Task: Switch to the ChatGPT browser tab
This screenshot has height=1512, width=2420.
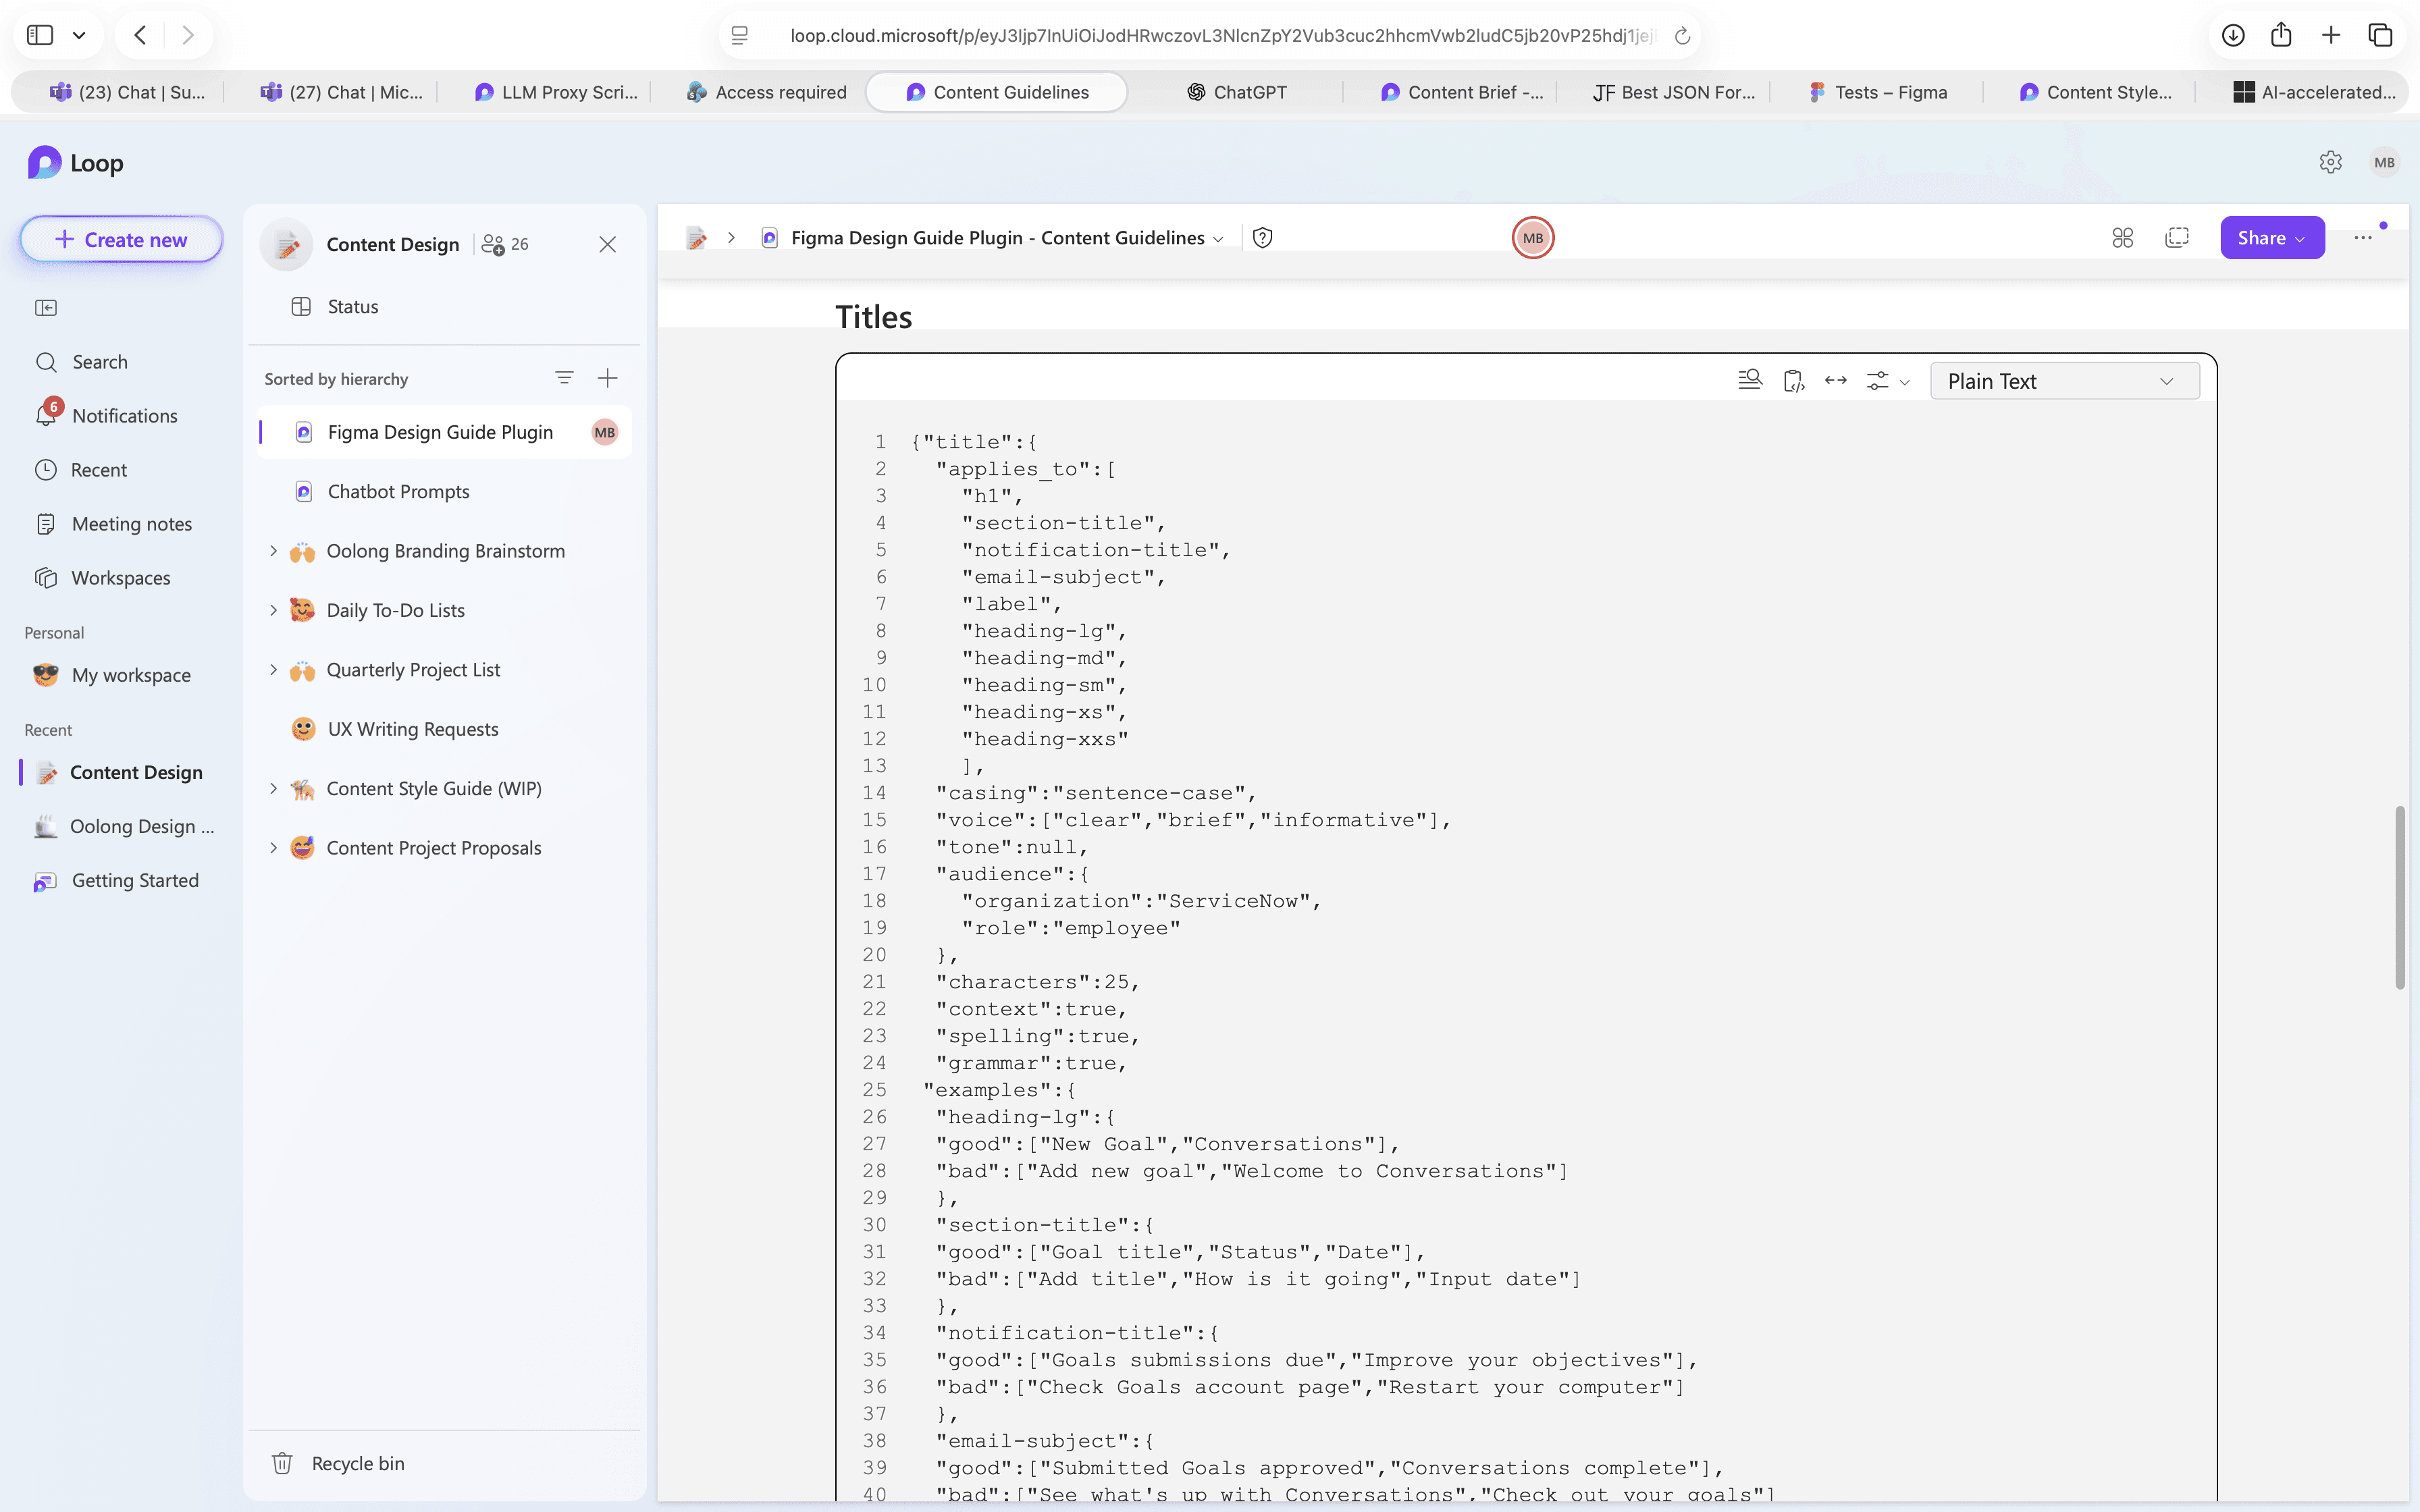Action: [1237, 92]
